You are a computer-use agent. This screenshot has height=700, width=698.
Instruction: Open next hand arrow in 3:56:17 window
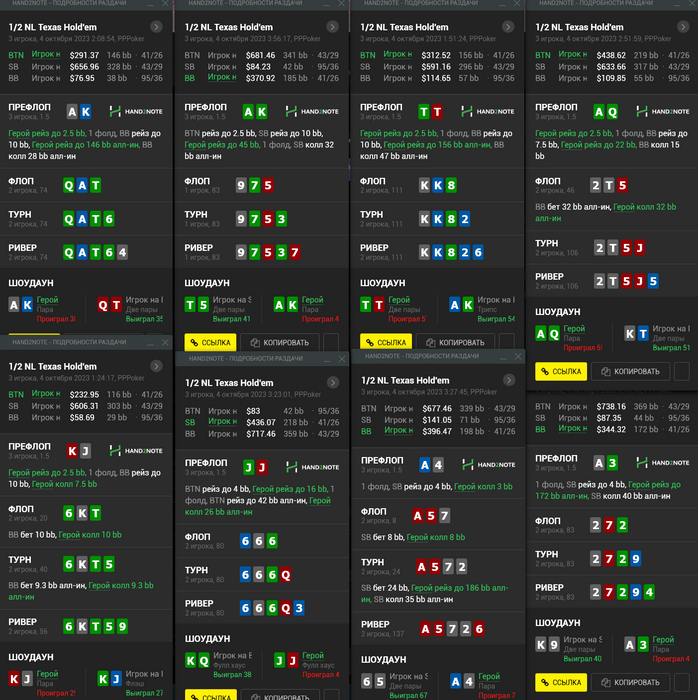(332, 27)
